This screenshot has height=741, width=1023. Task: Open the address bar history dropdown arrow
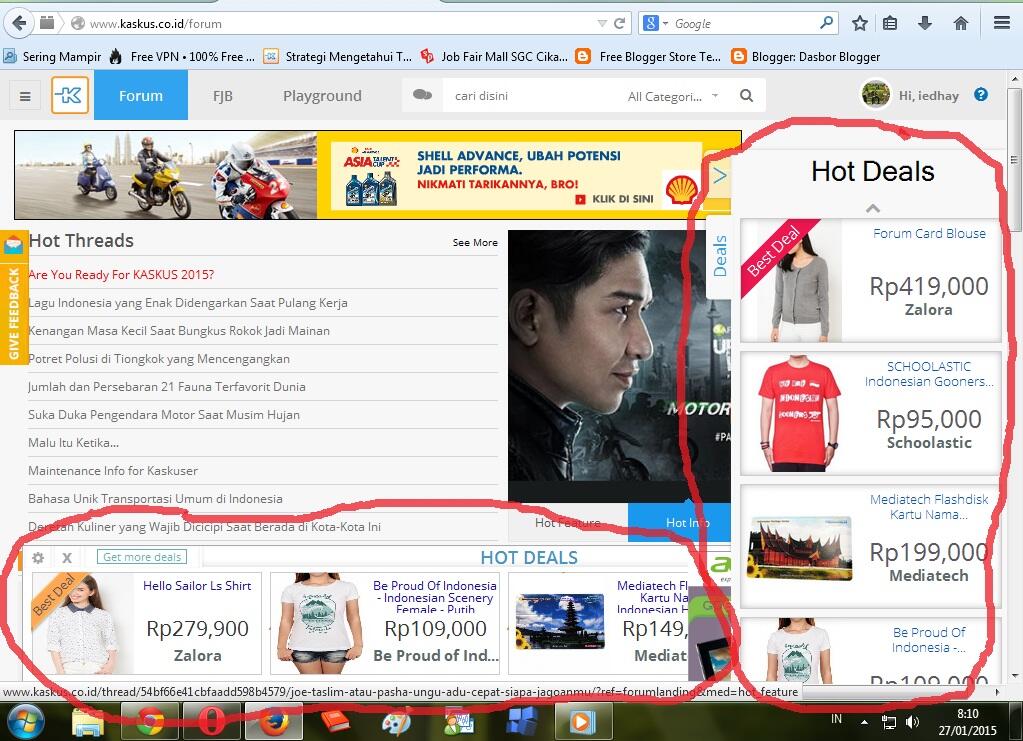click(602, 23)
